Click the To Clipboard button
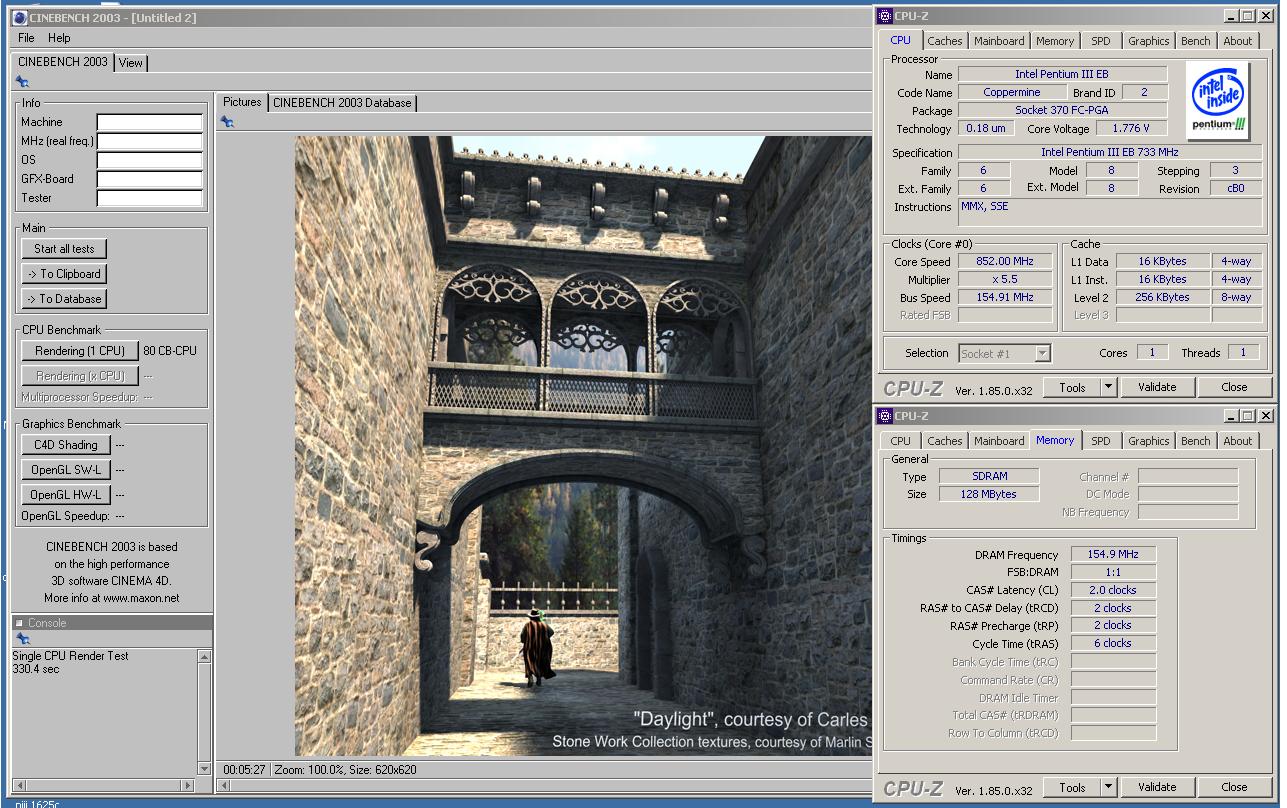This screenshot has height=808, width=1287. (64, 274)
